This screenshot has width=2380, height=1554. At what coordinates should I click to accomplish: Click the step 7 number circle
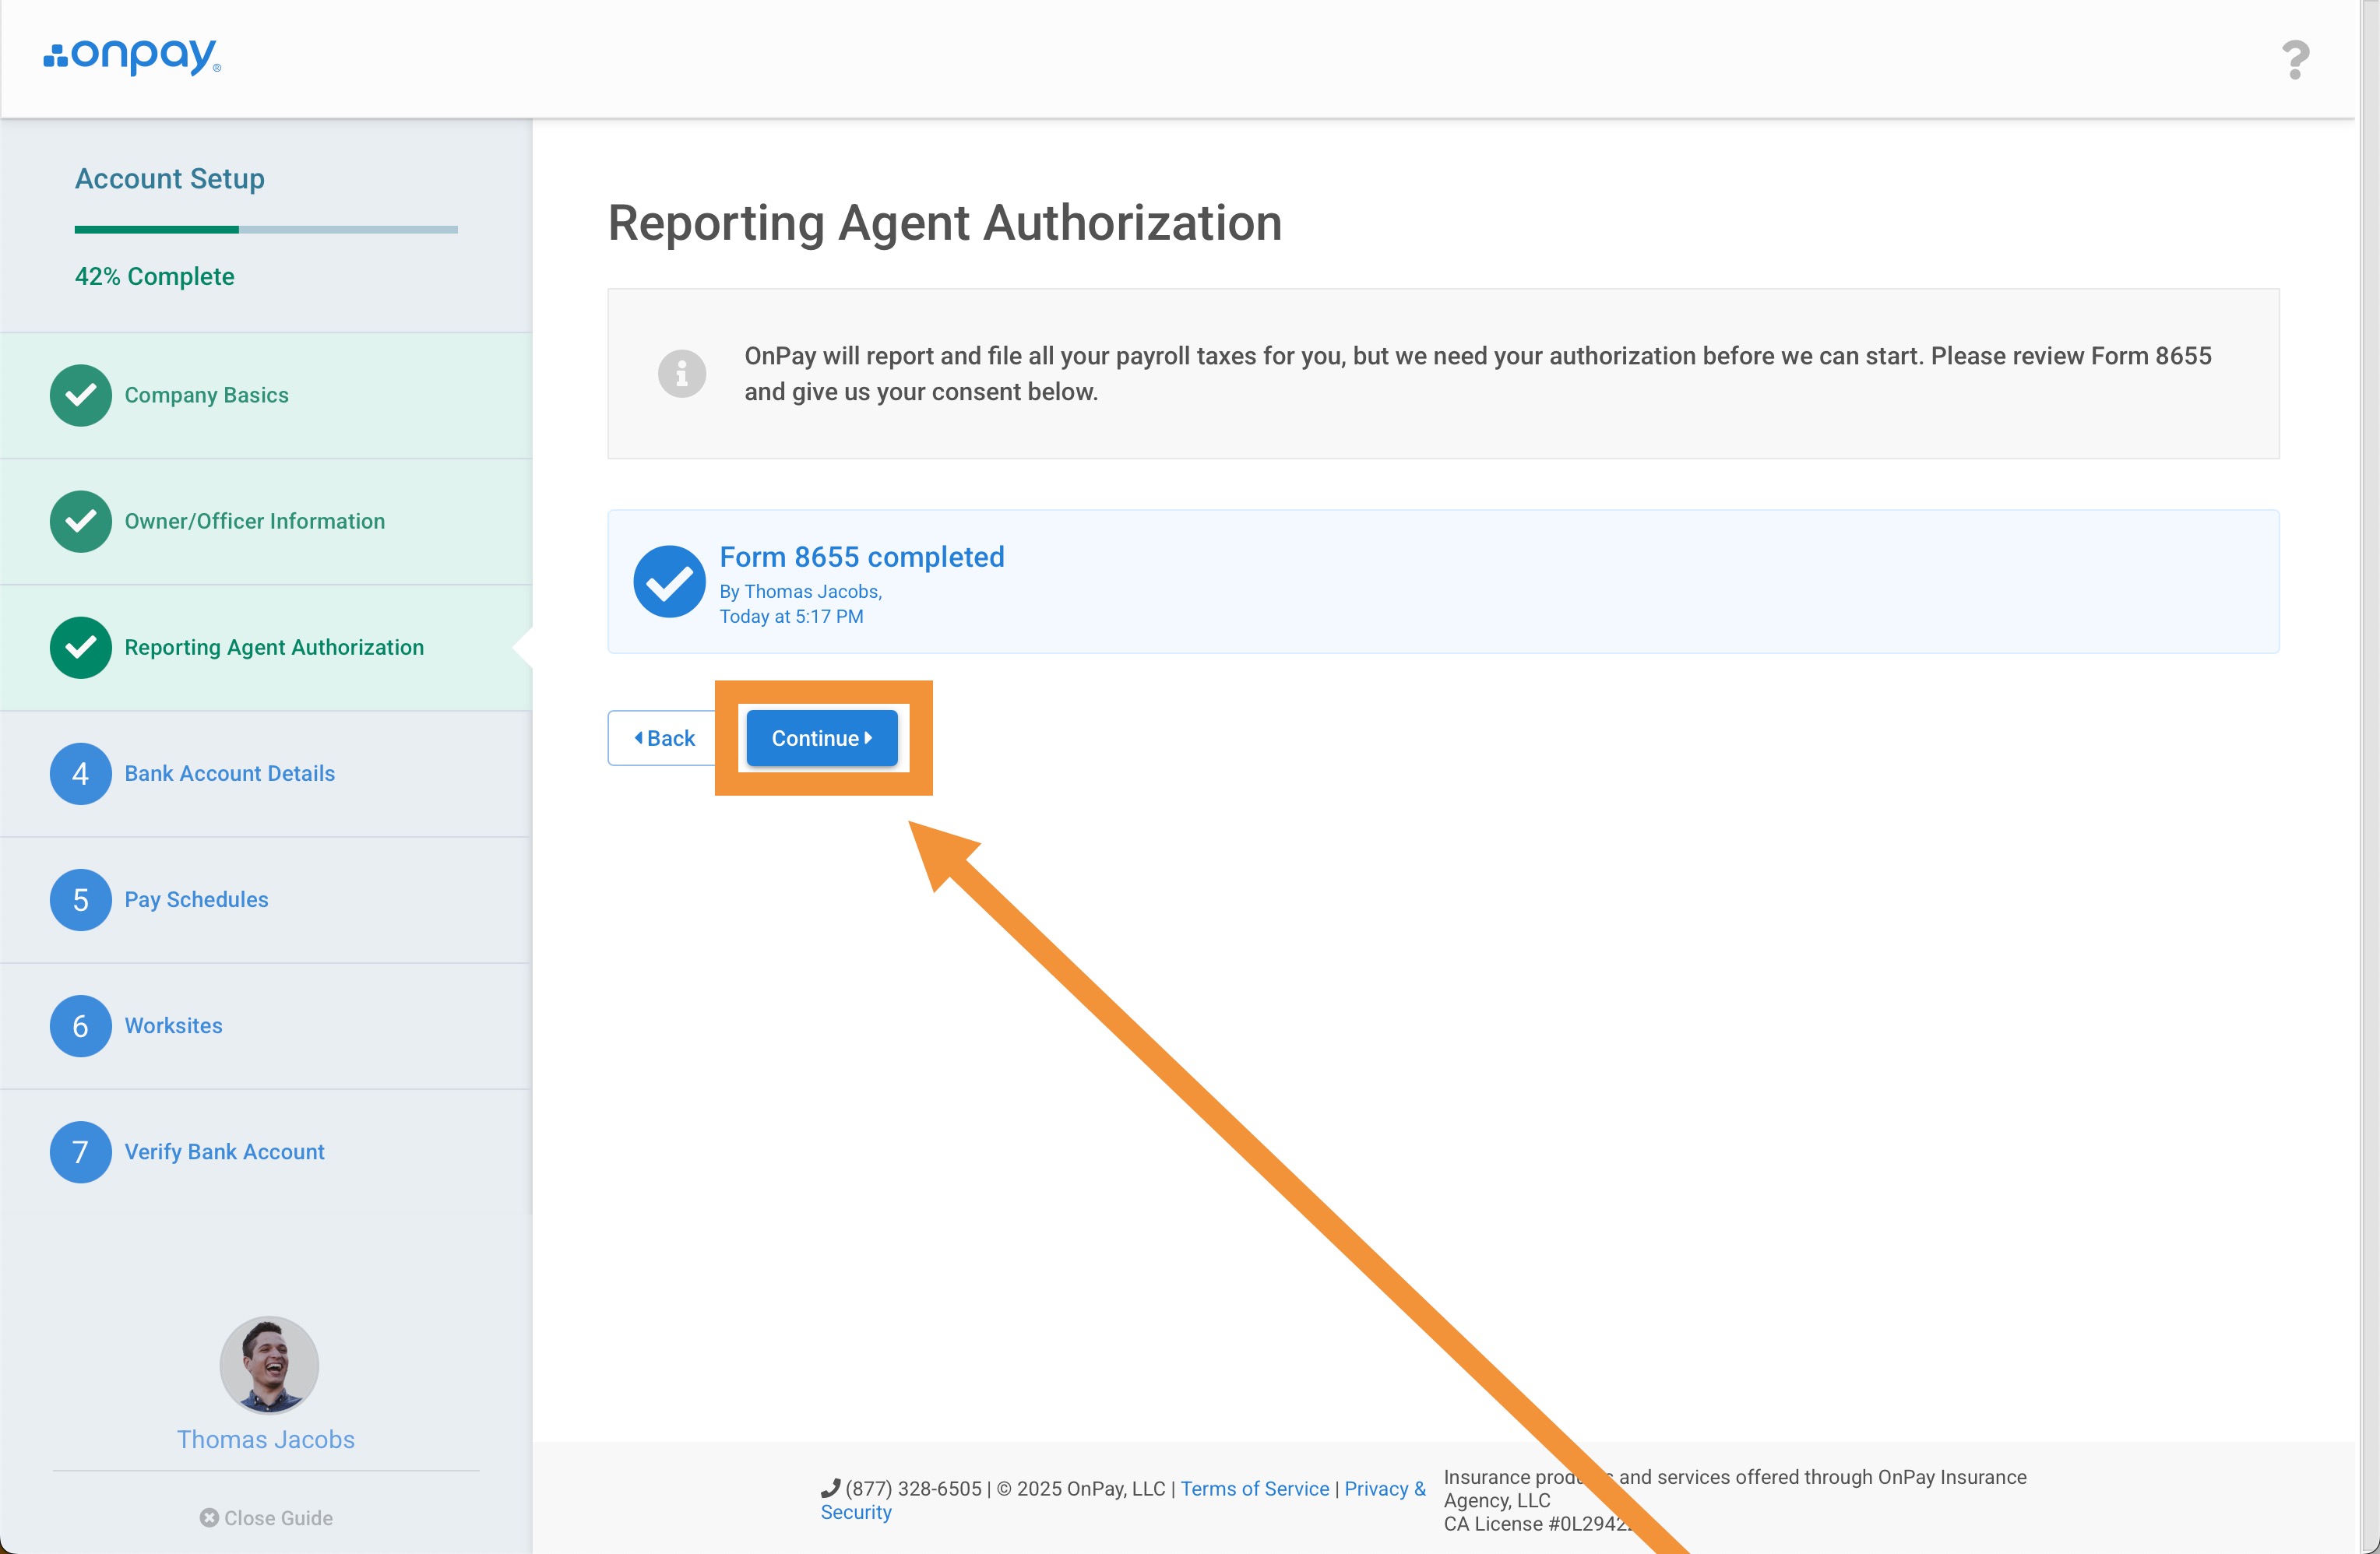coord(81,1152)
